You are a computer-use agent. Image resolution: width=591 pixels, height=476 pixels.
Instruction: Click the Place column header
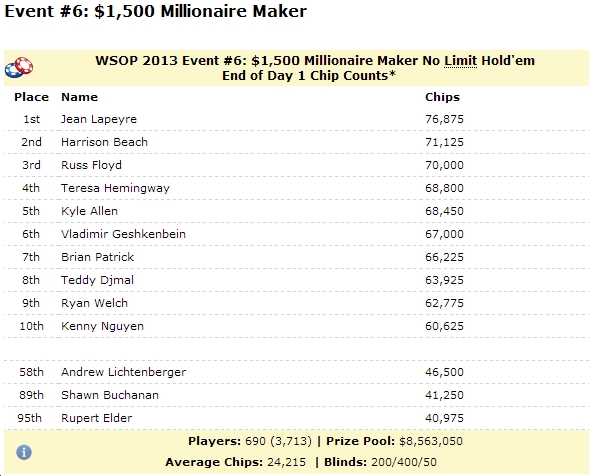32,97
